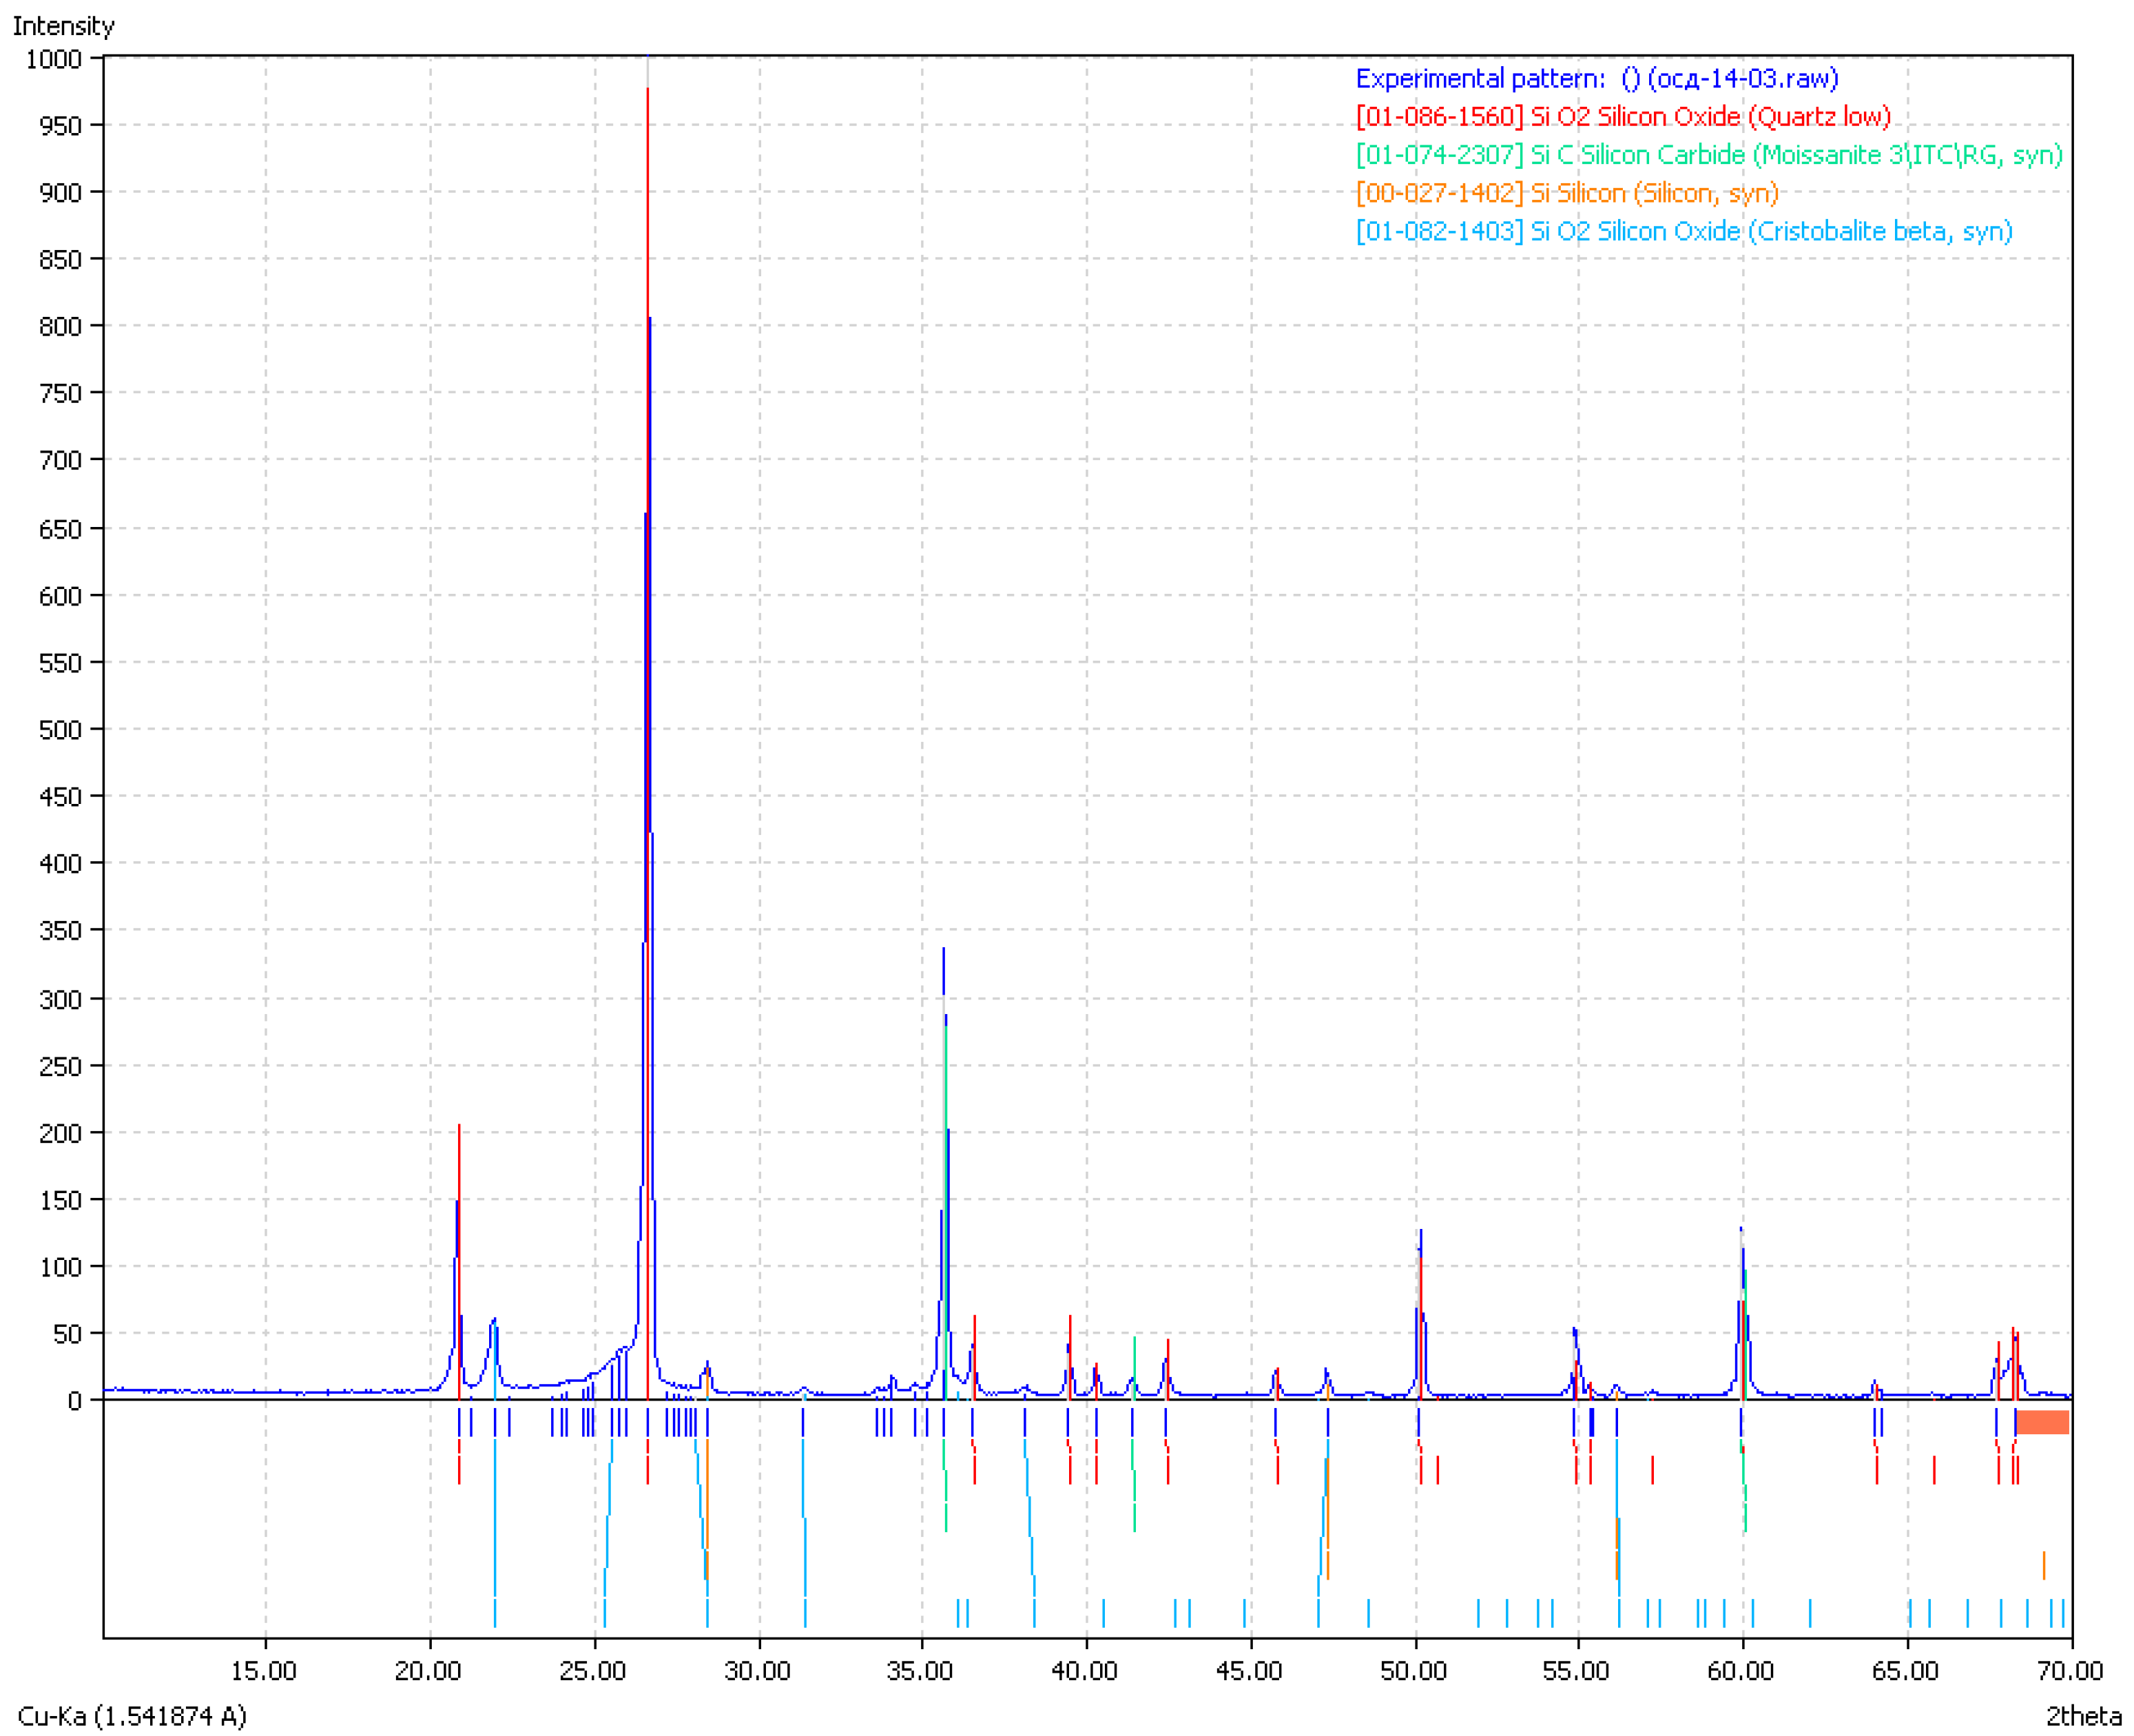
Task: Click the red Quartz low legend entry
Action: pos(1623,116)
